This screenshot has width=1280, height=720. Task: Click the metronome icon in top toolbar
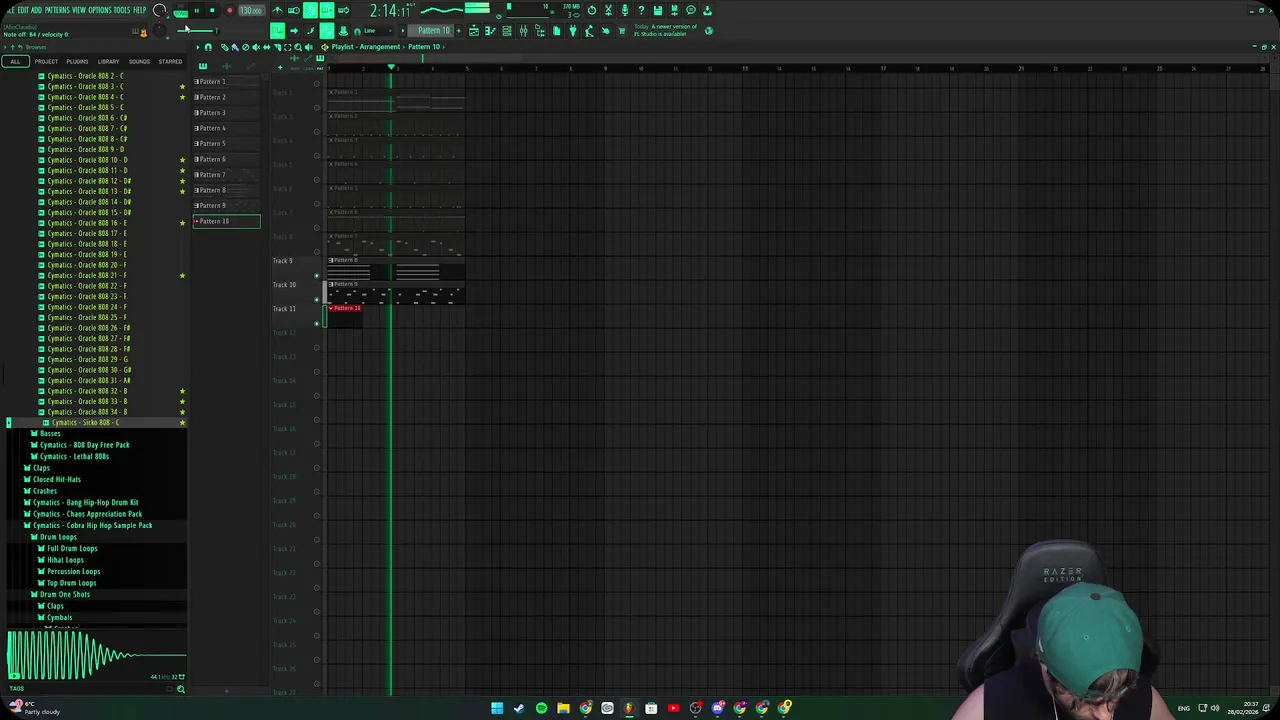click(x=277, y=10)
